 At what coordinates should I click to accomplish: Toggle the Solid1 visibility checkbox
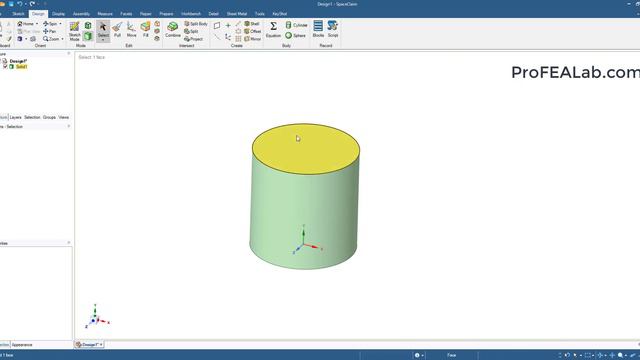5,67
